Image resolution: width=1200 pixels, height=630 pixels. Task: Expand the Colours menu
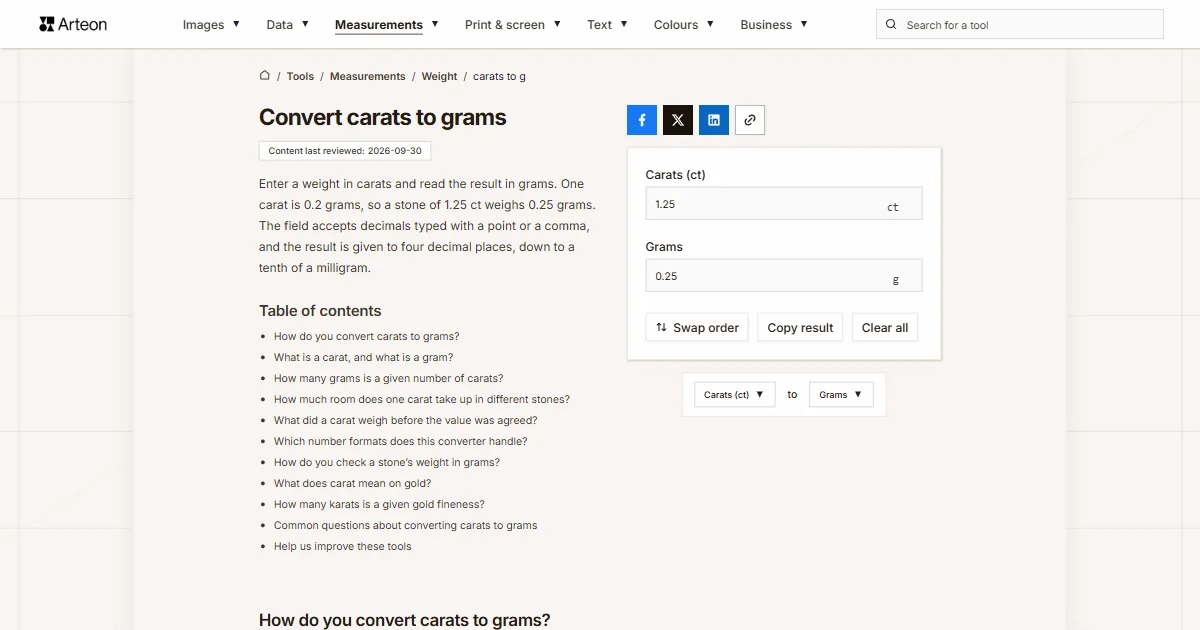684,25
